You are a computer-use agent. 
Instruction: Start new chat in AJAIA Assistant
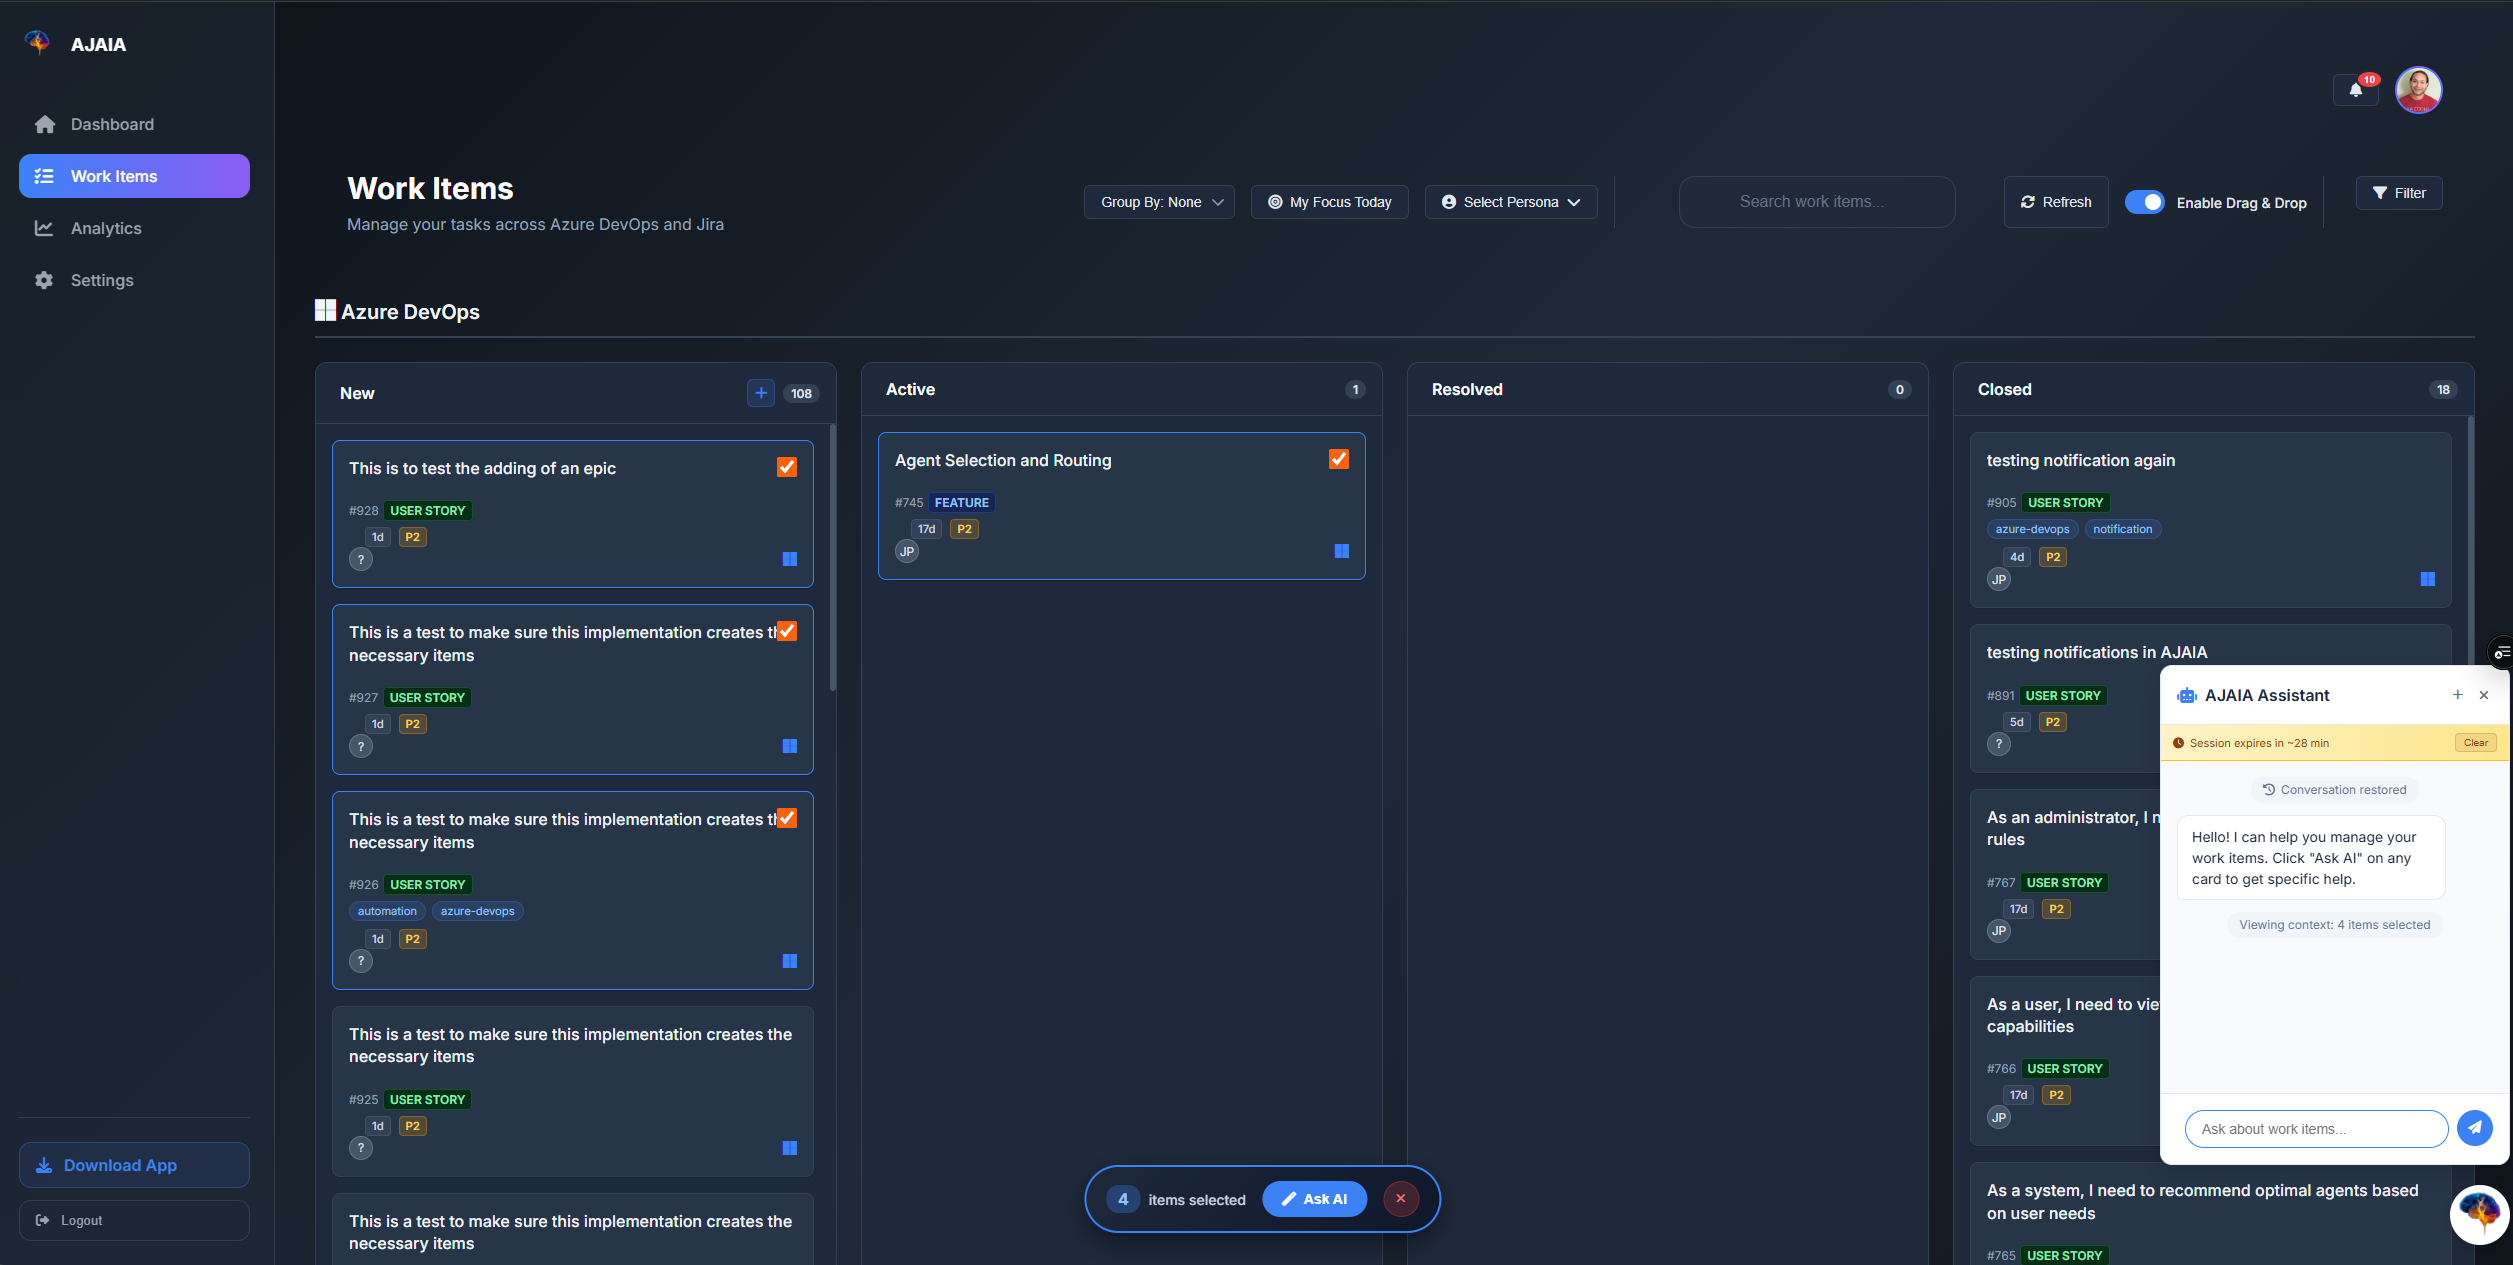point(2457,695)
